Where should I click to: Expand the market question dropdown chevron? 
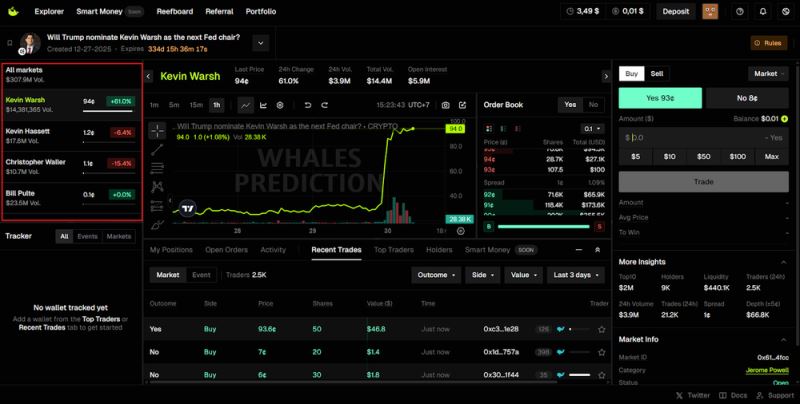261,43
